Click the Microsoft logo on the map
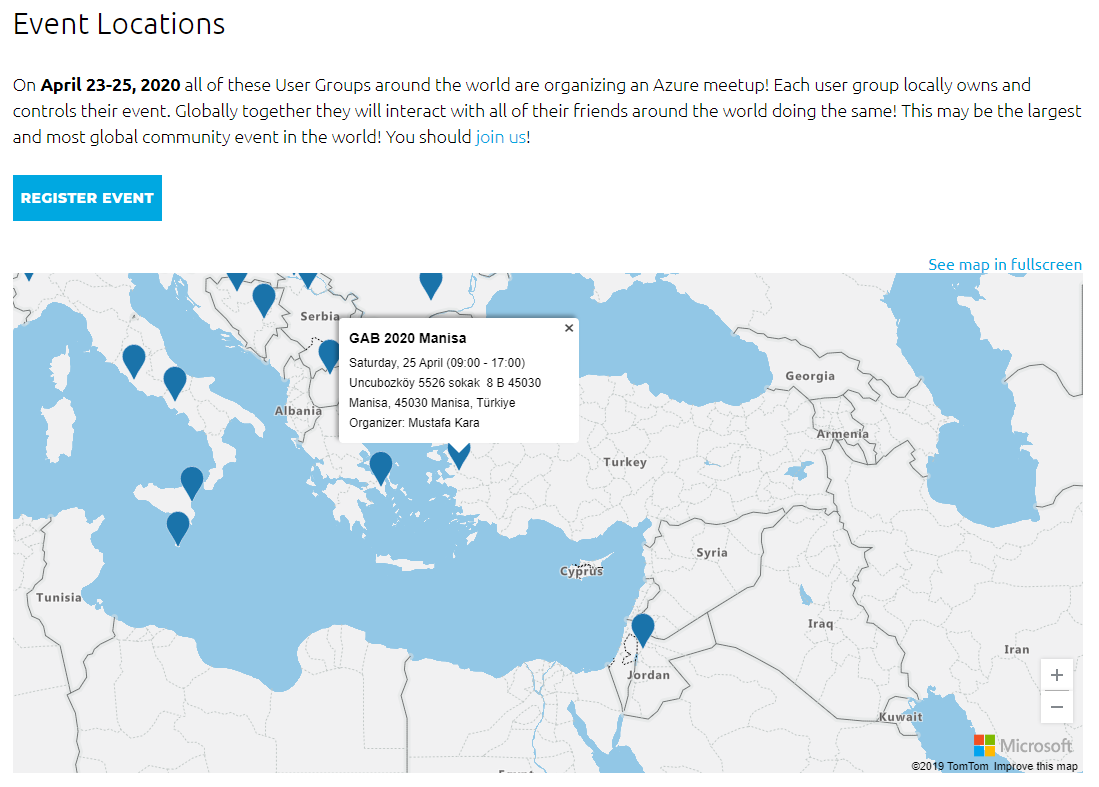The width and height of the screenshot is (1099, 787). 1023,745
